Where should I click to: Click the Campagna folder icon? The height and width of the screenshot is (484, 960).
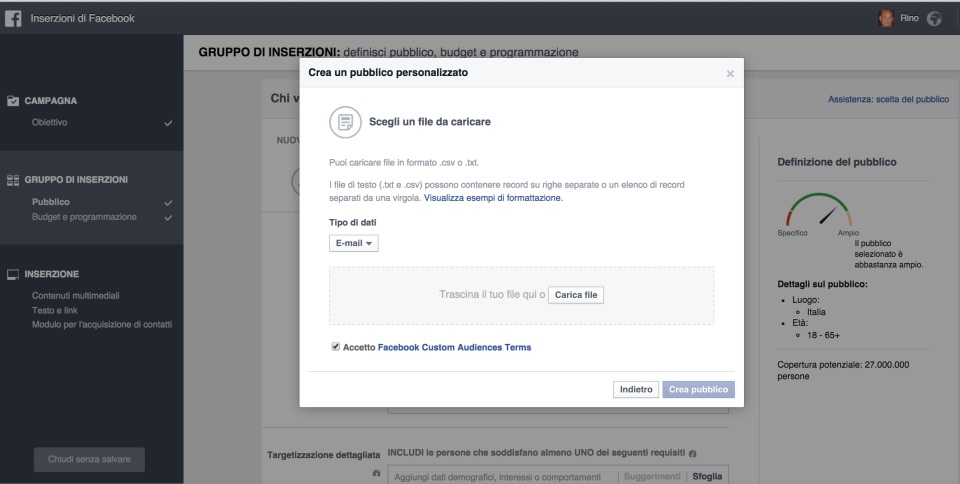(x=14, y=101)
